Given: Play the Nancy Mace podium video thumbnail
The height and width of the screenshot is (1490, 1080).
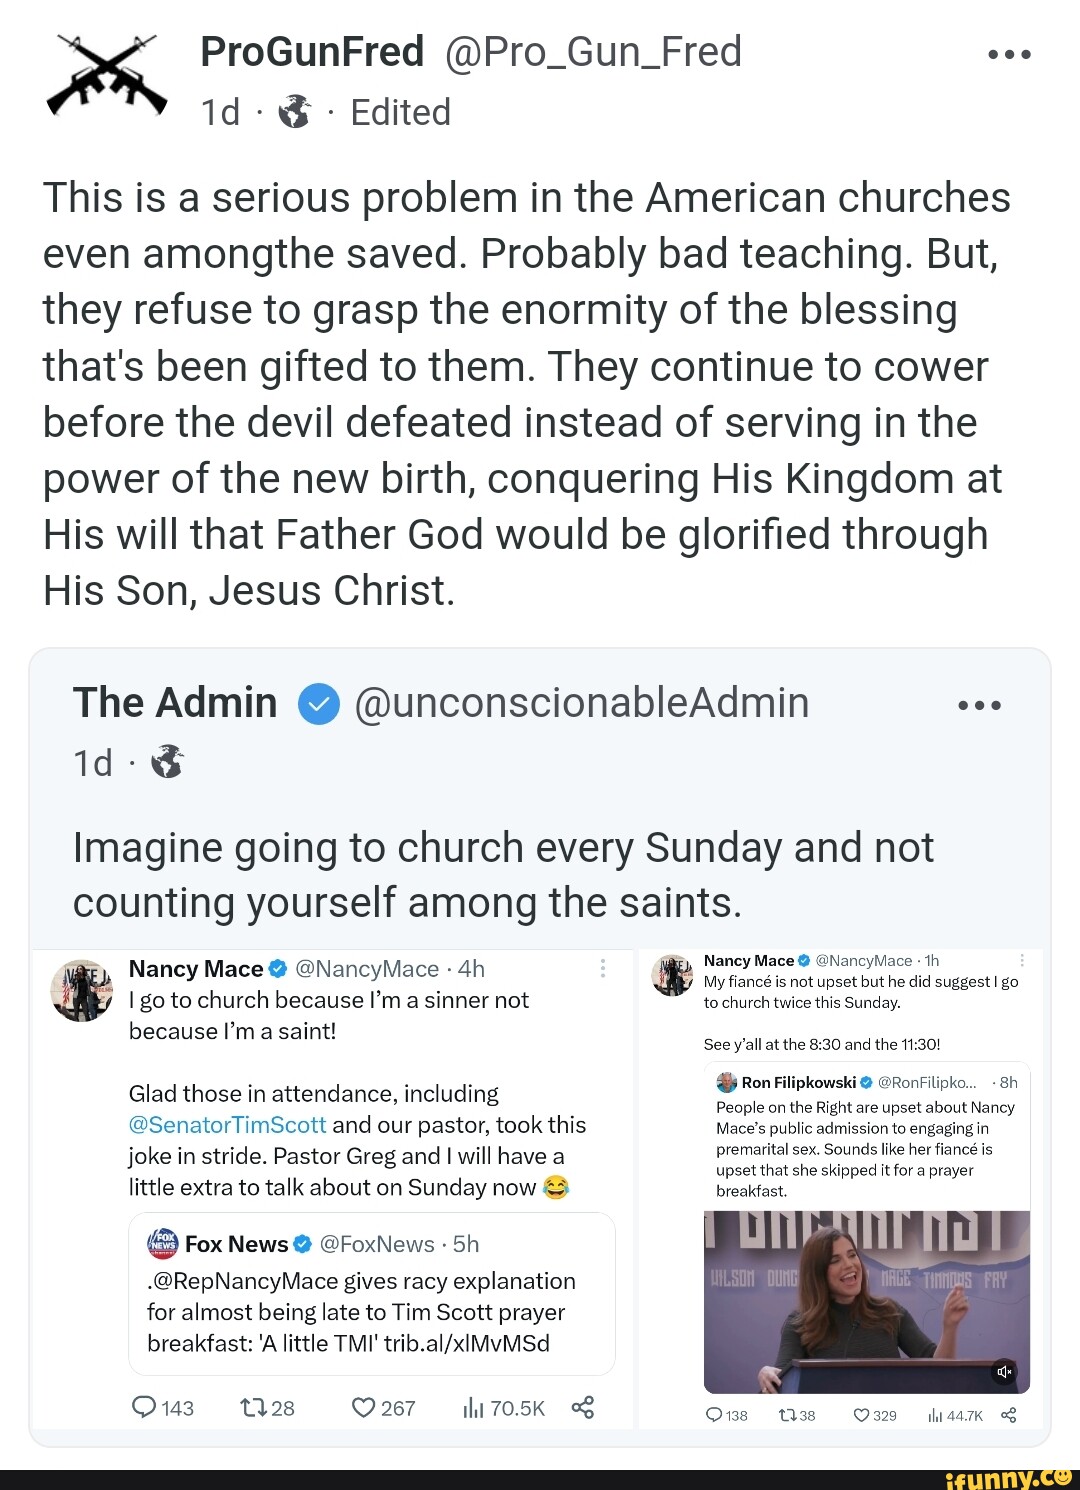Looking at the screenshot, I should coord(866,1302).
